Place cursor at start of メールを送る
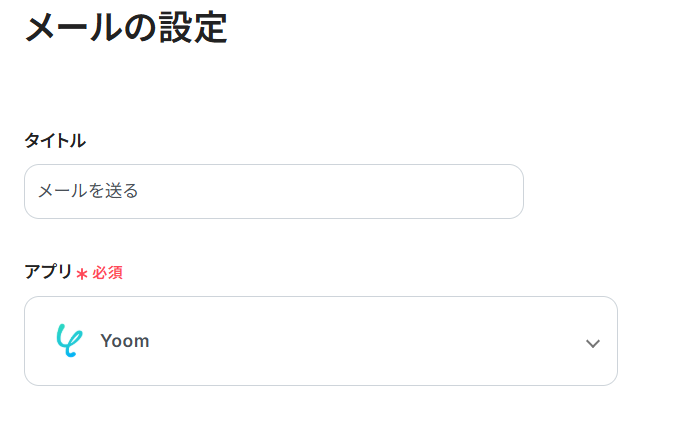Screen dimensions: 673x436 coord(39,191)
